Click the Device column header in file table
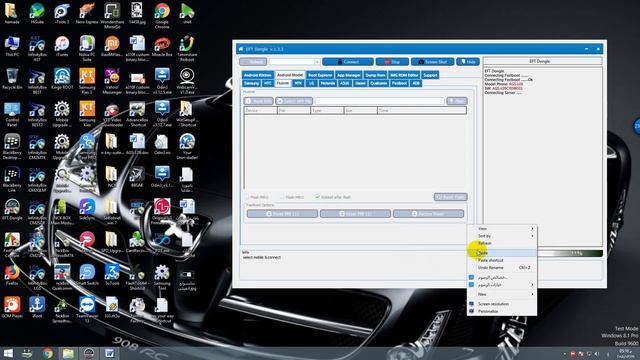 [260, 110]
